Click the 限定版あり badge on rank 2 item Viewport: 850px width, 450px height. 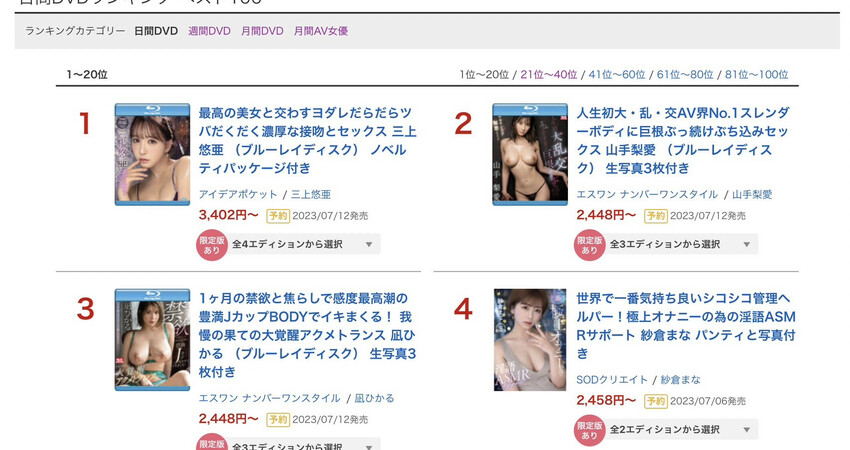point(589,245)
